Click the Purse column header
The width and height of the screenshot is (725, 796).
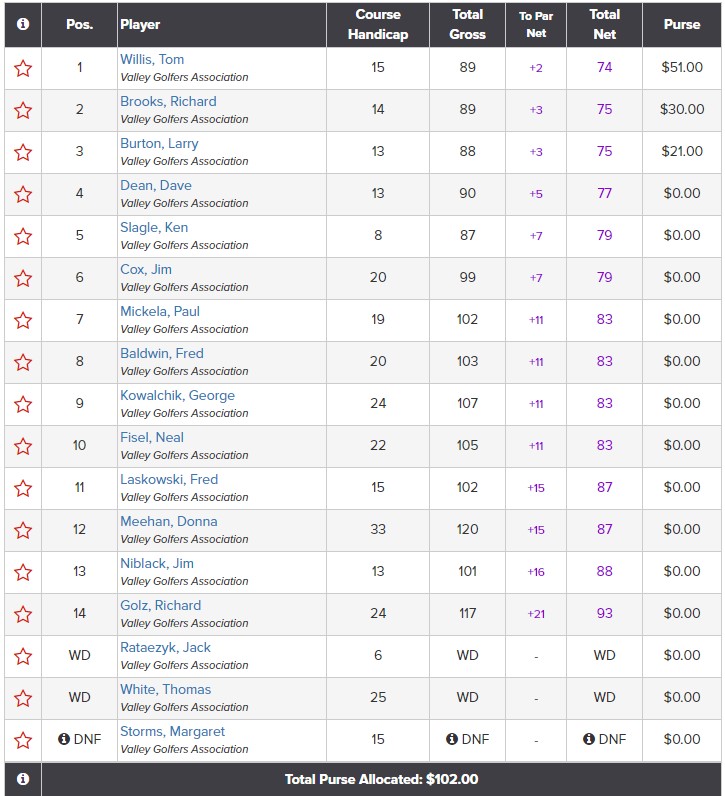(x=682, y=24)
